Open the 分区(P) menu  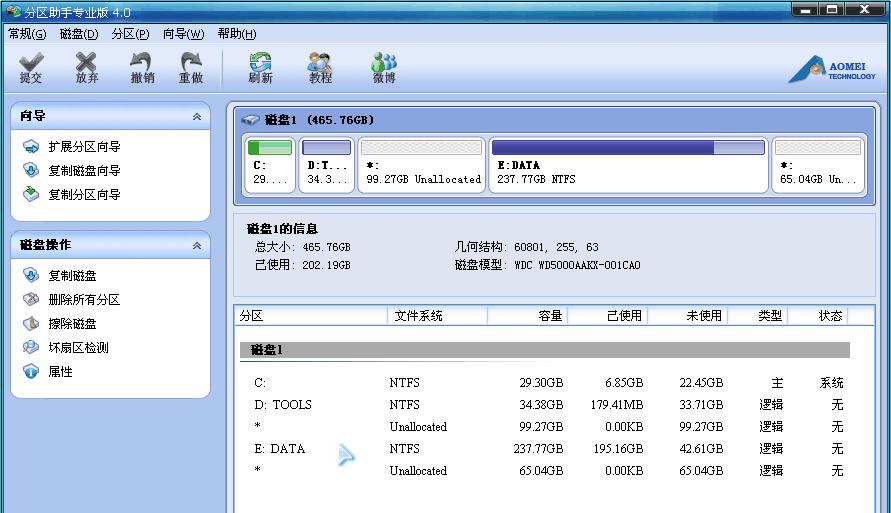[131, 34]
